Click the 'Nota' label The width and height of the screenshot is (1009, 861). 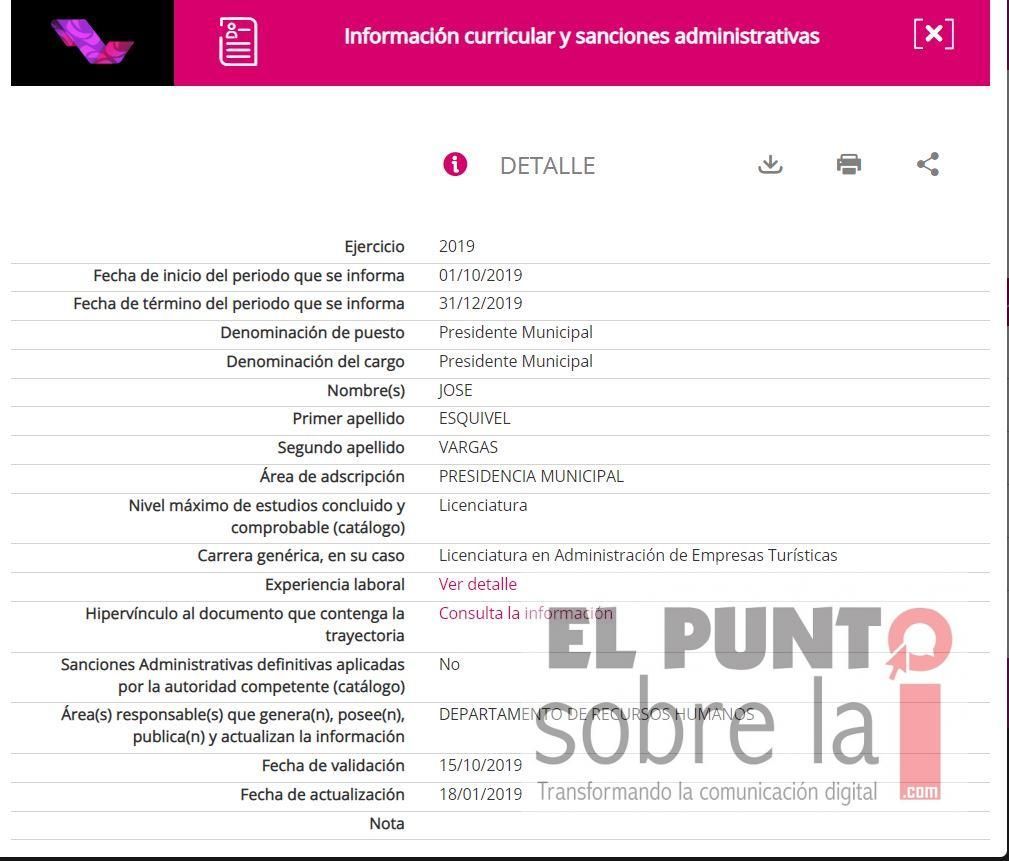point(387,824)
